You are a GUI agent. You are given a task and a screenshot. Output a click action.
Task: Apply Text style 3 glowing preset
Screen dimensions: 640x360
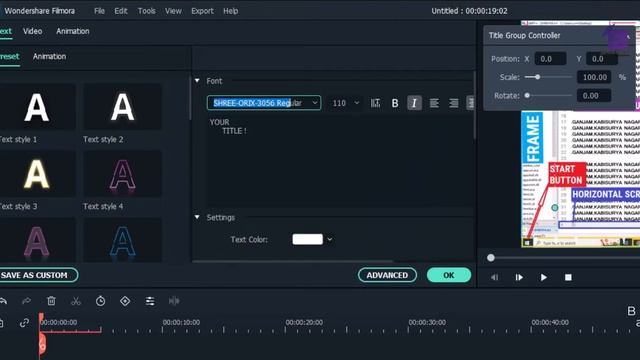(x=37, y=174)
